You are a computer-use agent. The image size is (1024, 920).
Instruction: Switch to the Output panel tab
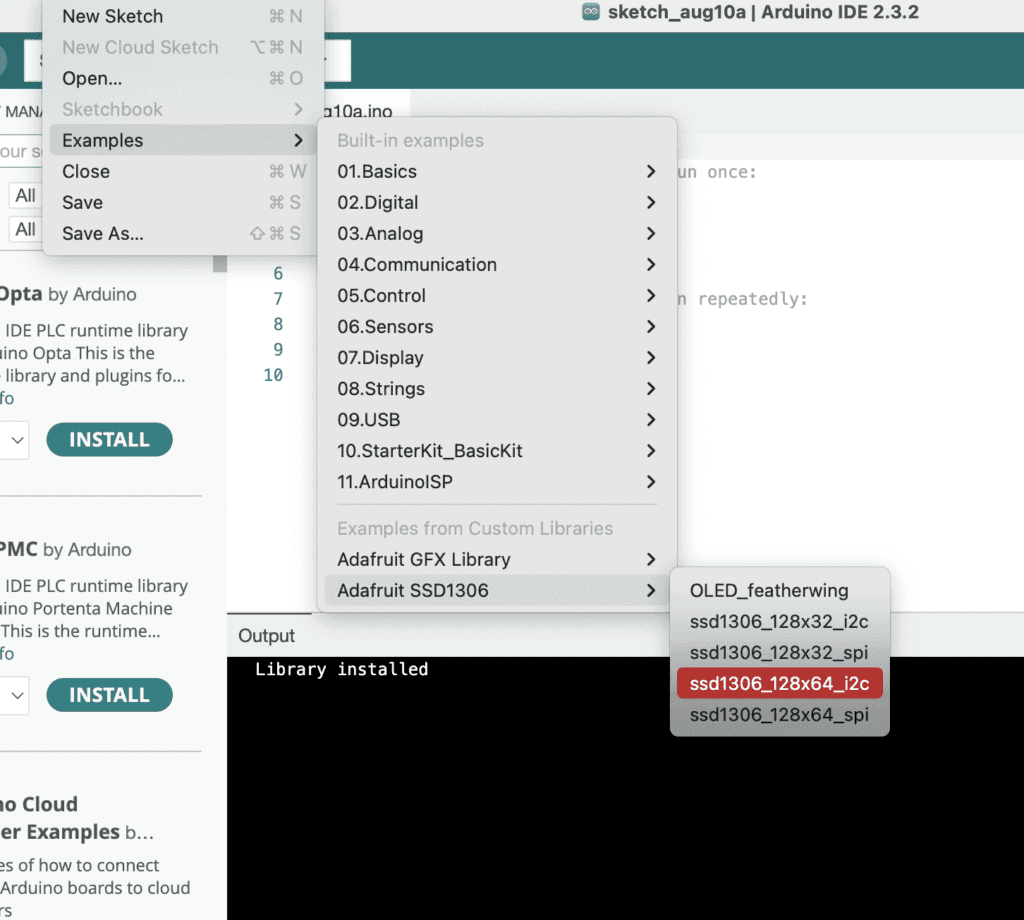click(x=266, y=635)
